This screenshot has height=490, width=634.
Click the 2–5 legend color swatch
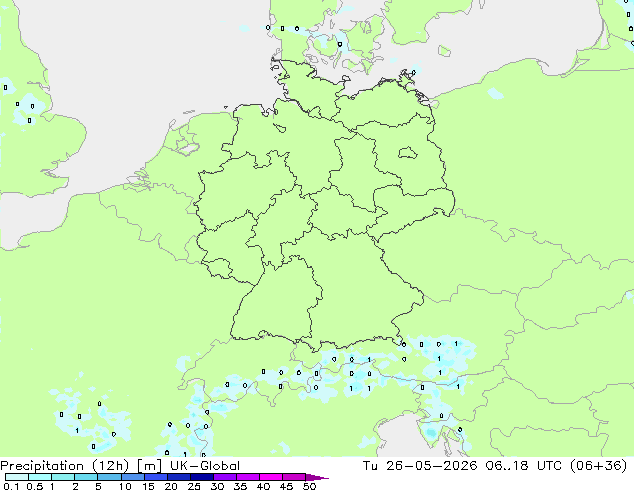point(86,477)
